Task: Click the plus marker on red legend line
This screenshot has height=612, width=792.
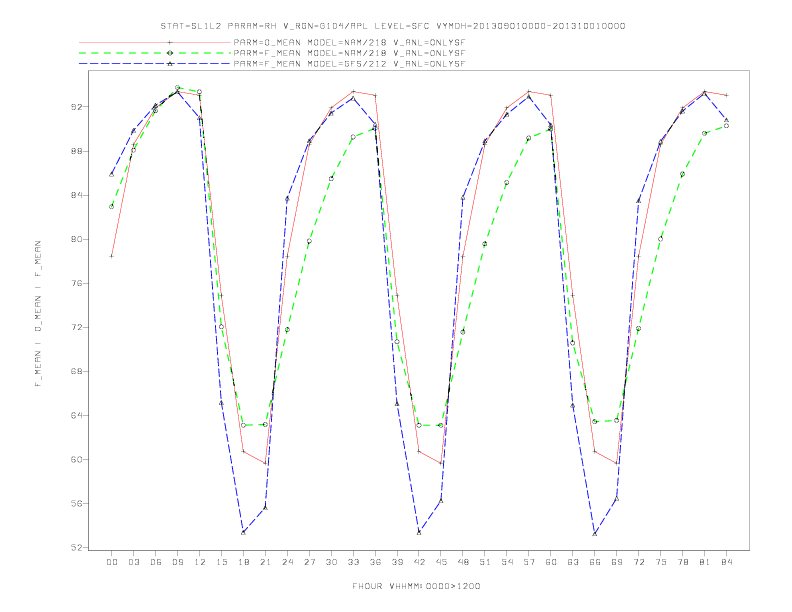Action: pos(170,42)
